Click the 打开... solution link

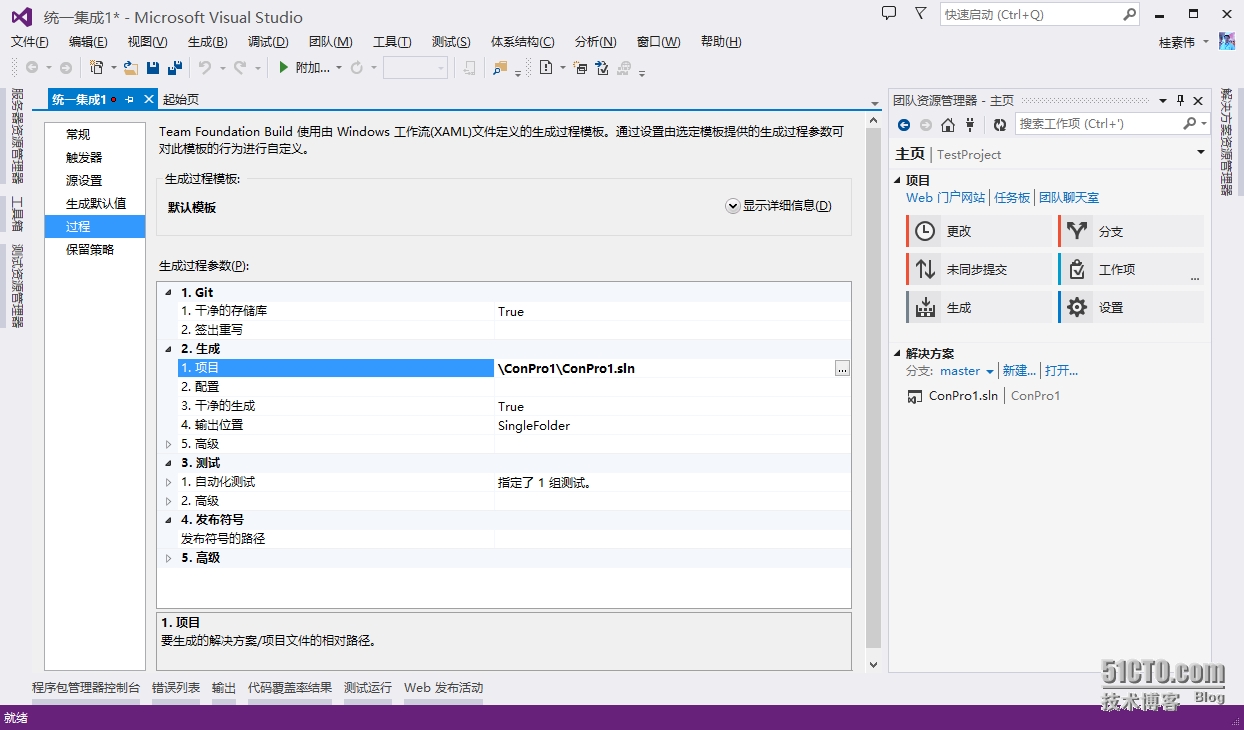(x=1061, y=371)
